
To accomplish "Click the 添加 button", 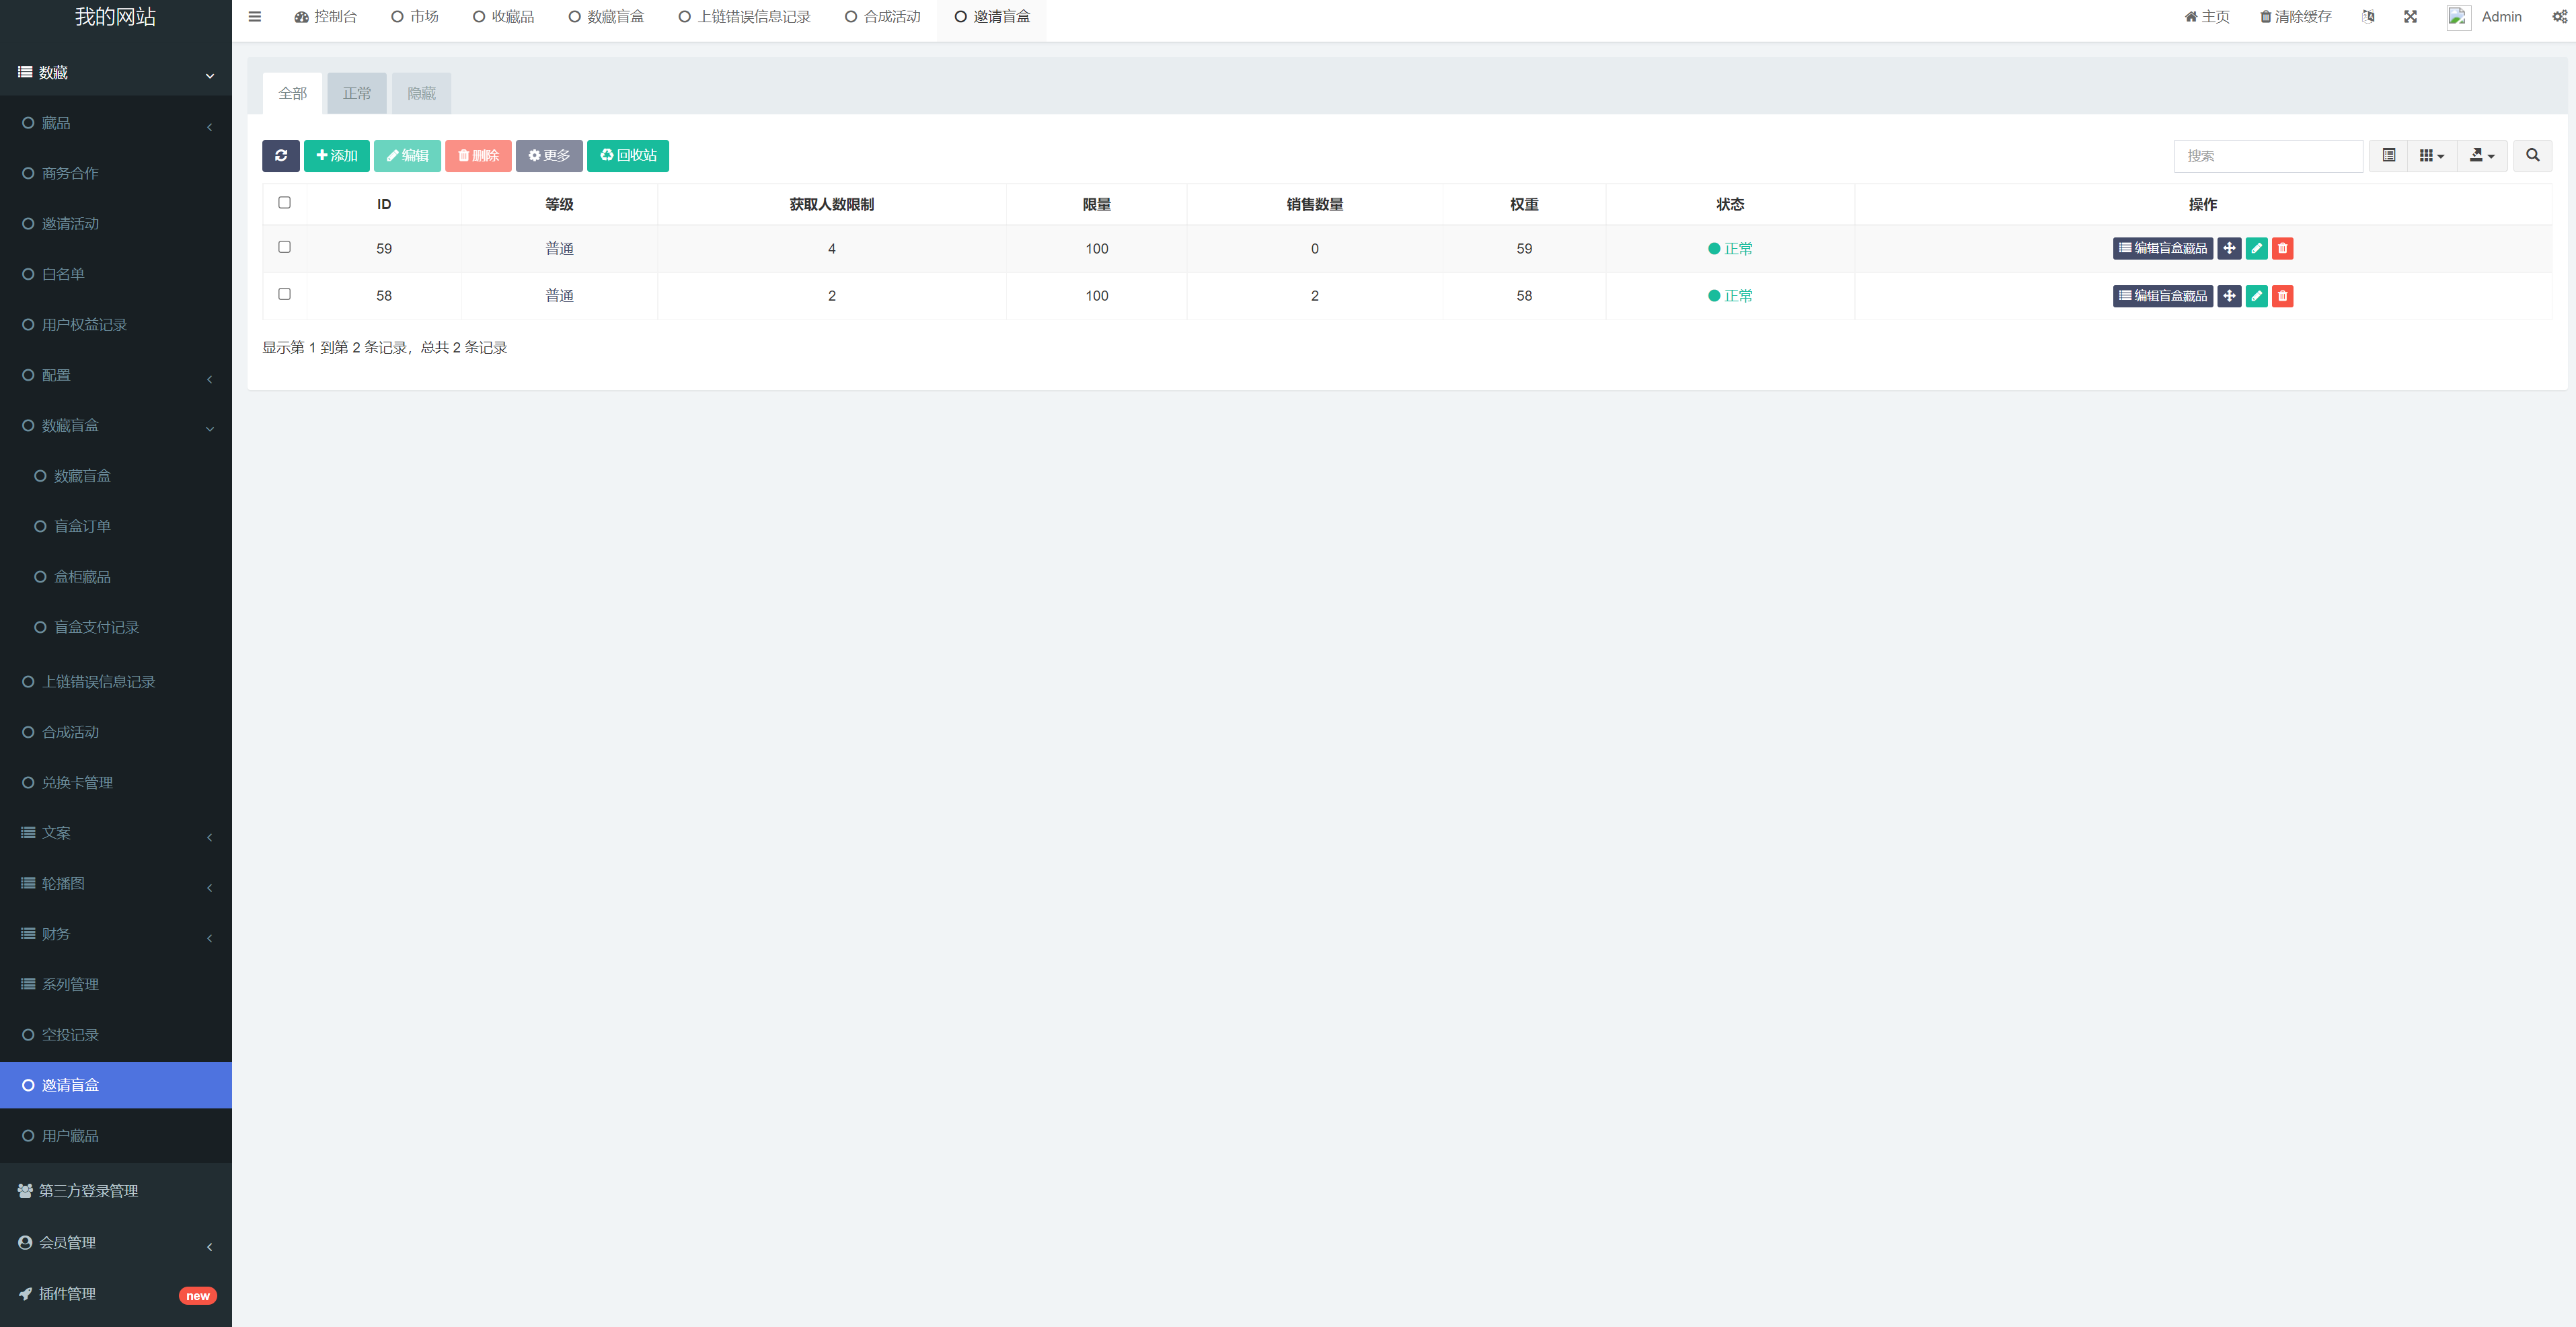I will (337, 156).
